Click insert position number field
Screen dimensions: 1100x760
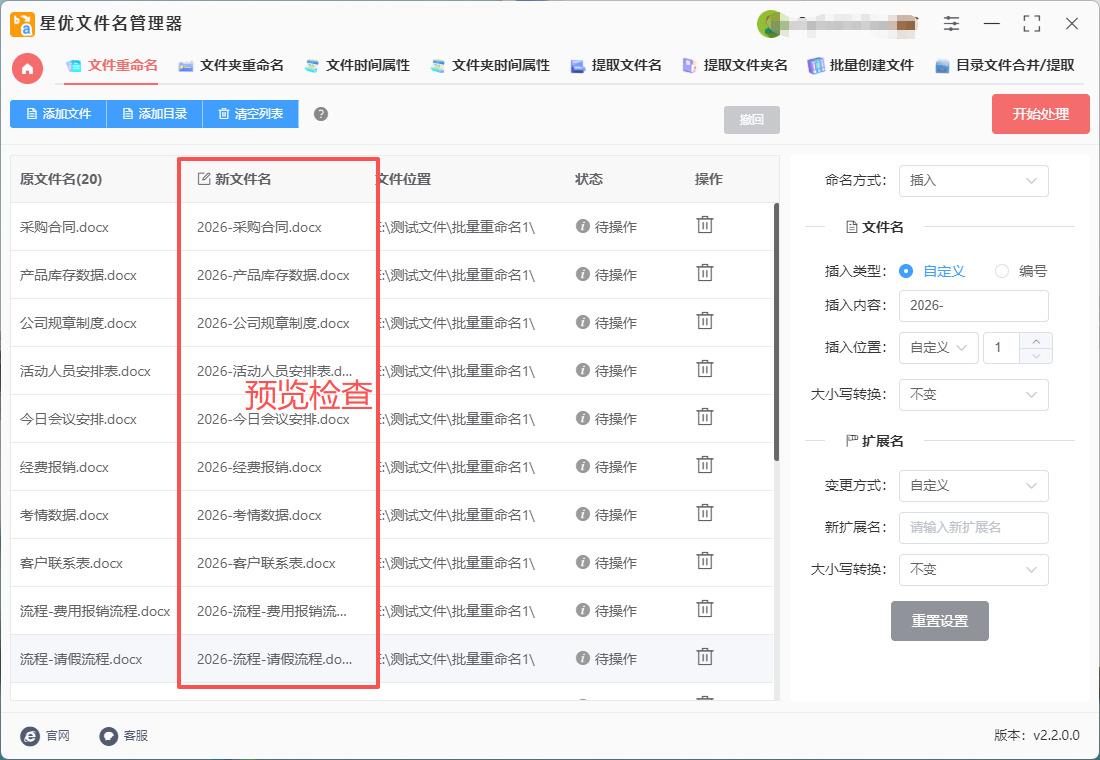pyautogui.click(x=1002, y=347)
